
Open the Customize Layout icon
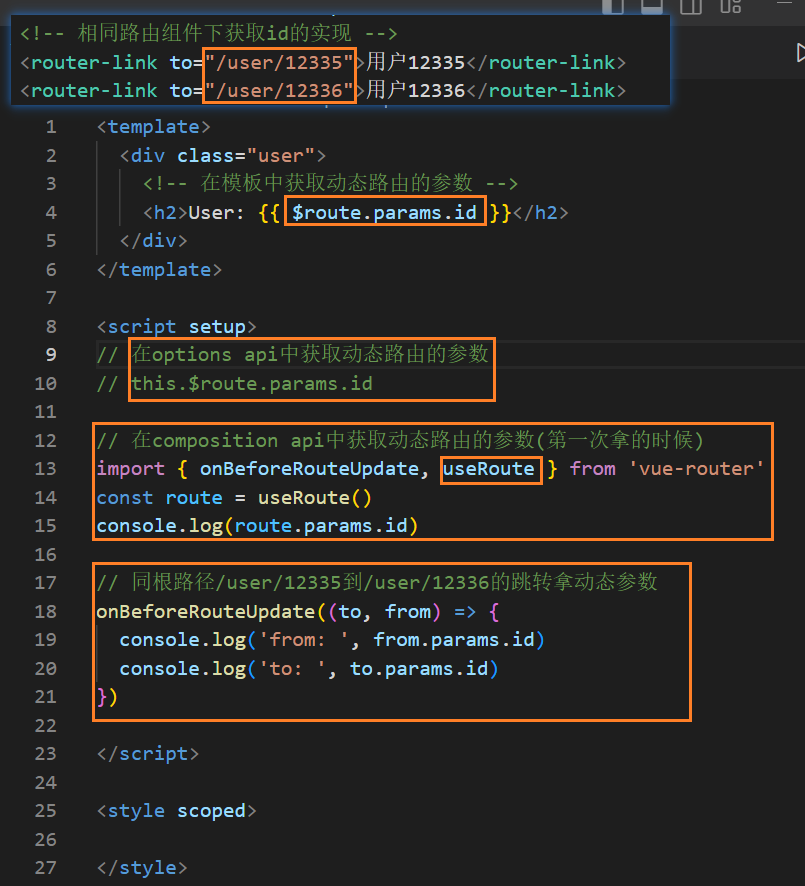click(x=730, y=6)
